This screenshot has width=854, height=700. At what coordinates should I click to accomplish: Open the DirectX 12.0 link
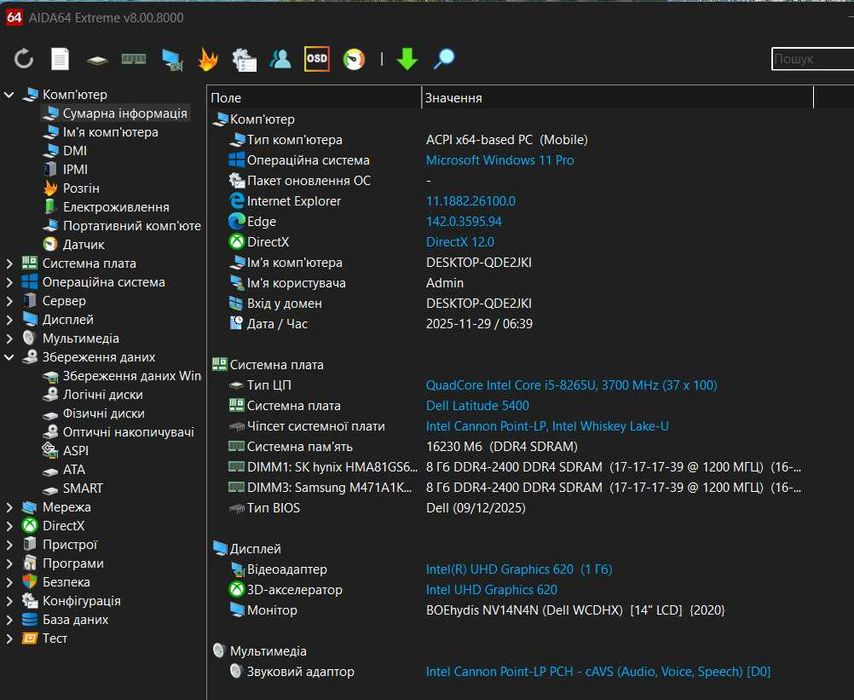(x=460, y=242)
